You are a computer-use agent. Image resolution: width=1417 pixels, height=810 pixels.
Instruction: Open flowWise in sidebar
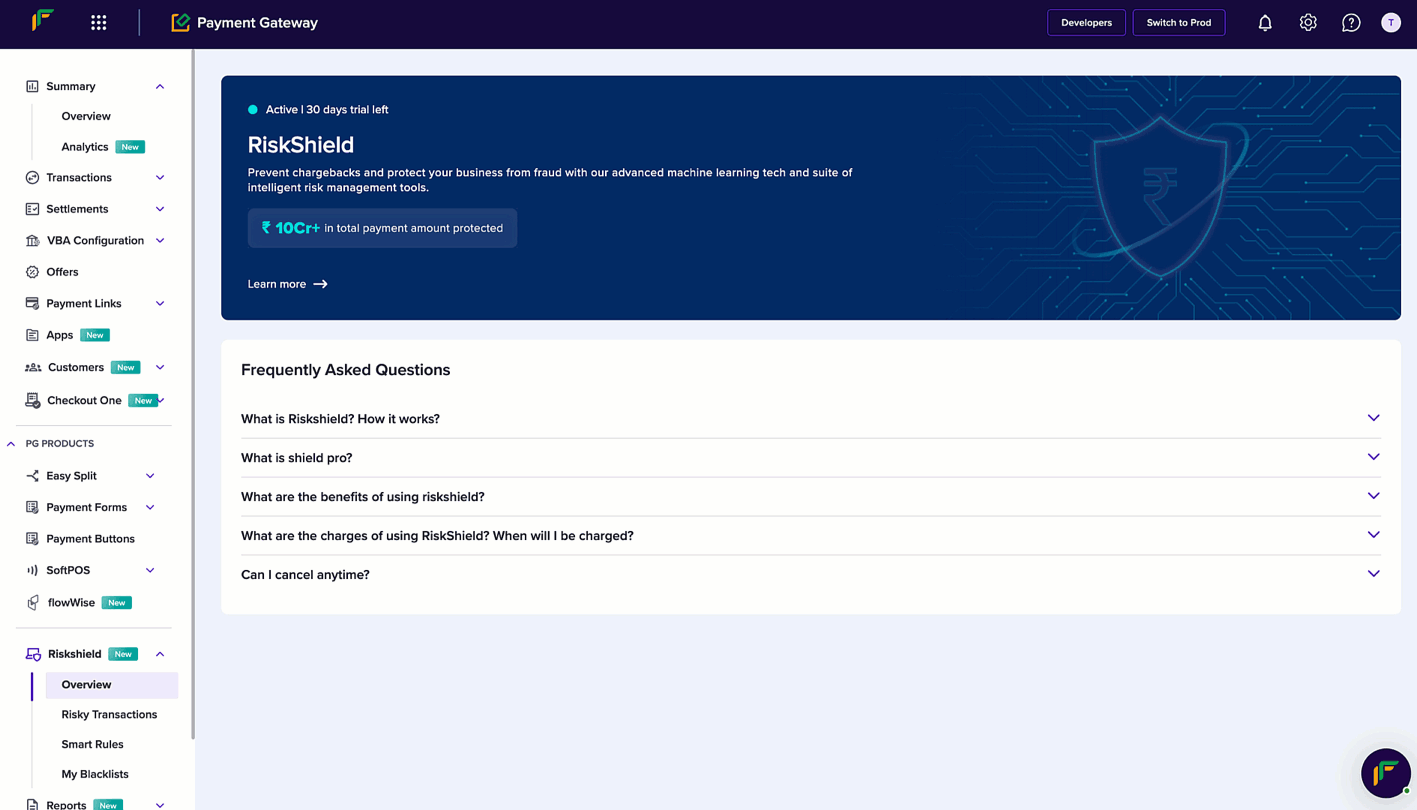[71, 603]
